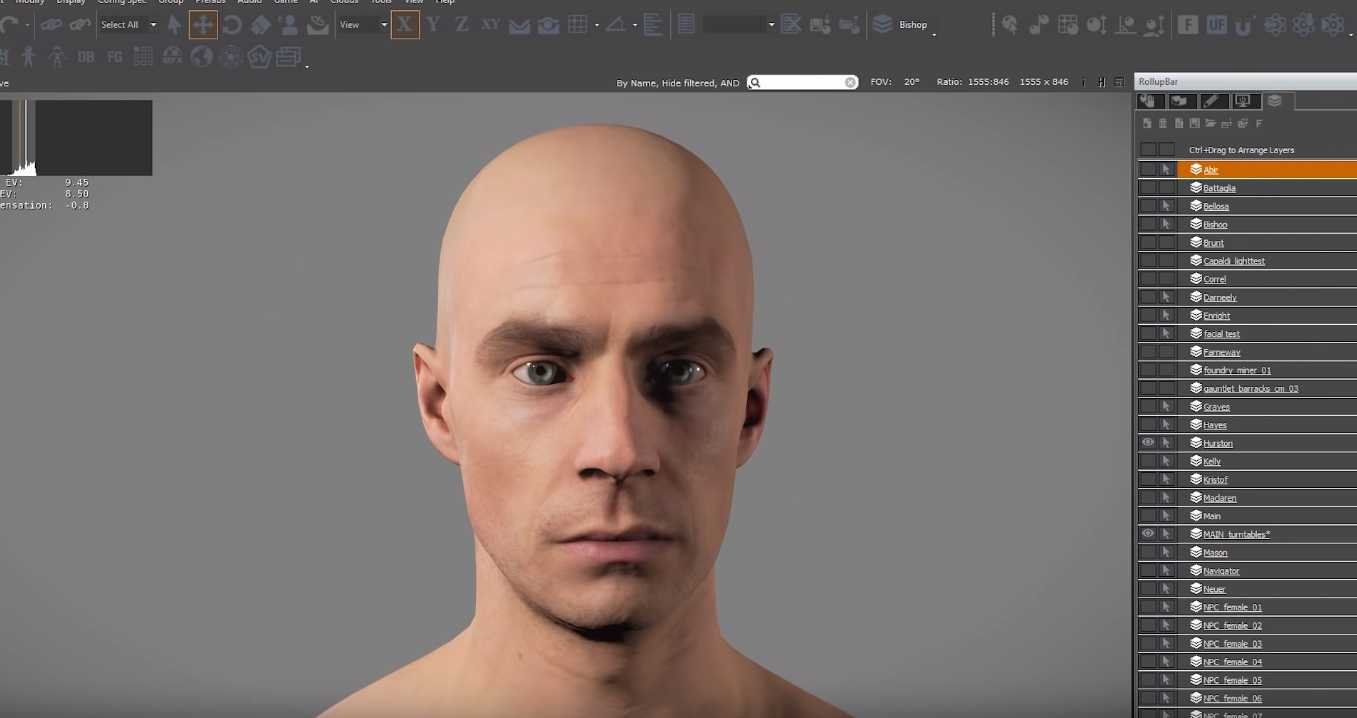Open the grid snap size dropdown arrow
This screenshot has height=718, width=1357.
(x=597, y=25)
